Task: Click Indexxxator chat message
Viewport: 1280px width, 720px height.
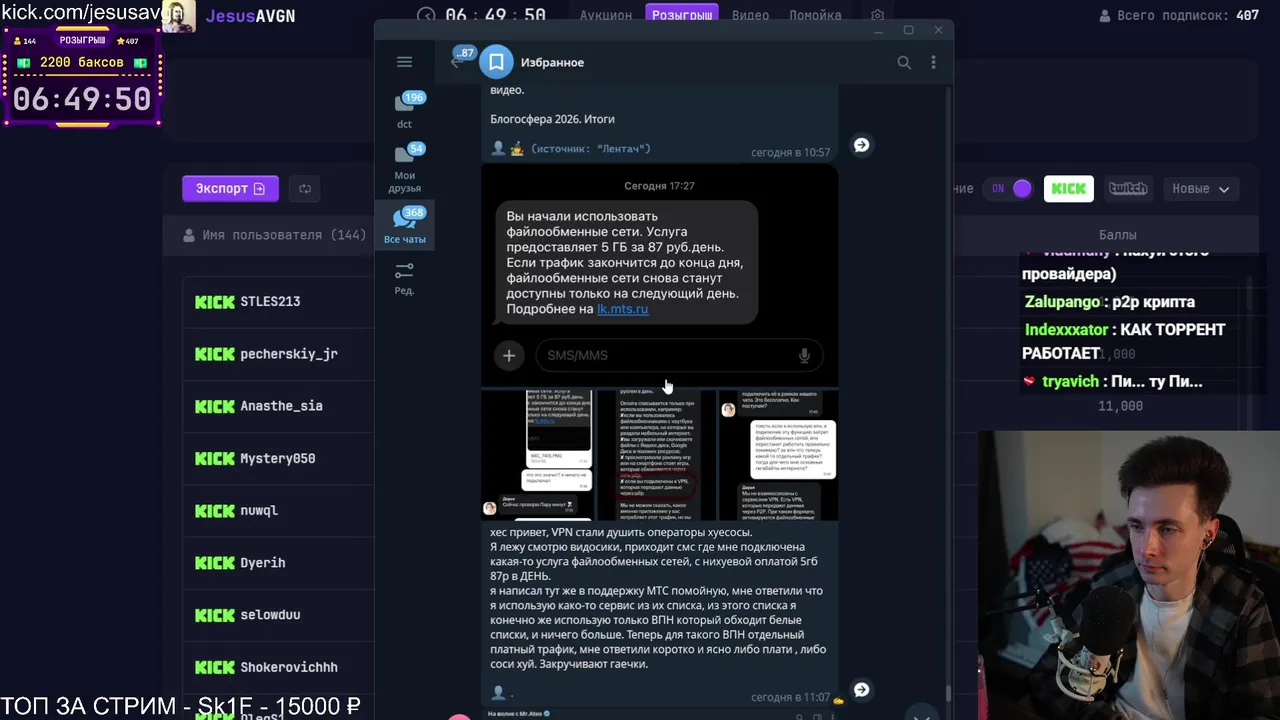Action: pyautogui.click(x=1123, y=341)
